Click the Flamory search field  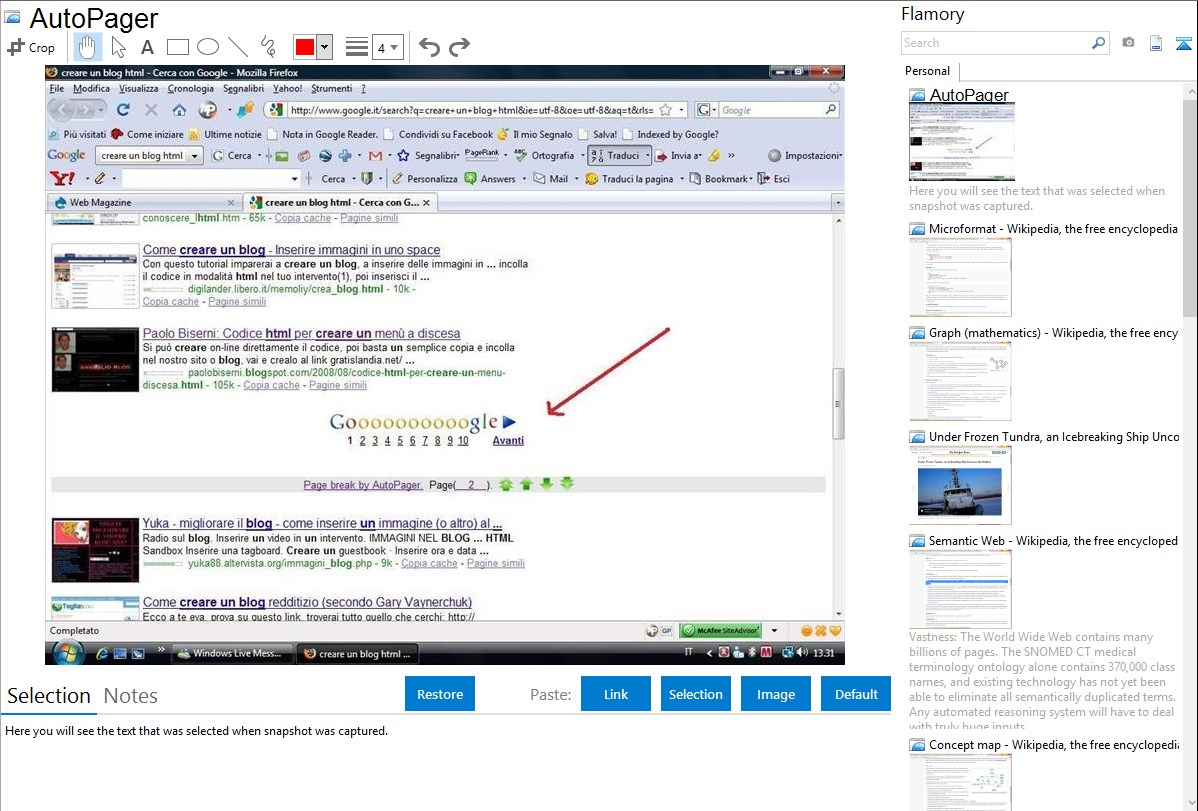996,43
